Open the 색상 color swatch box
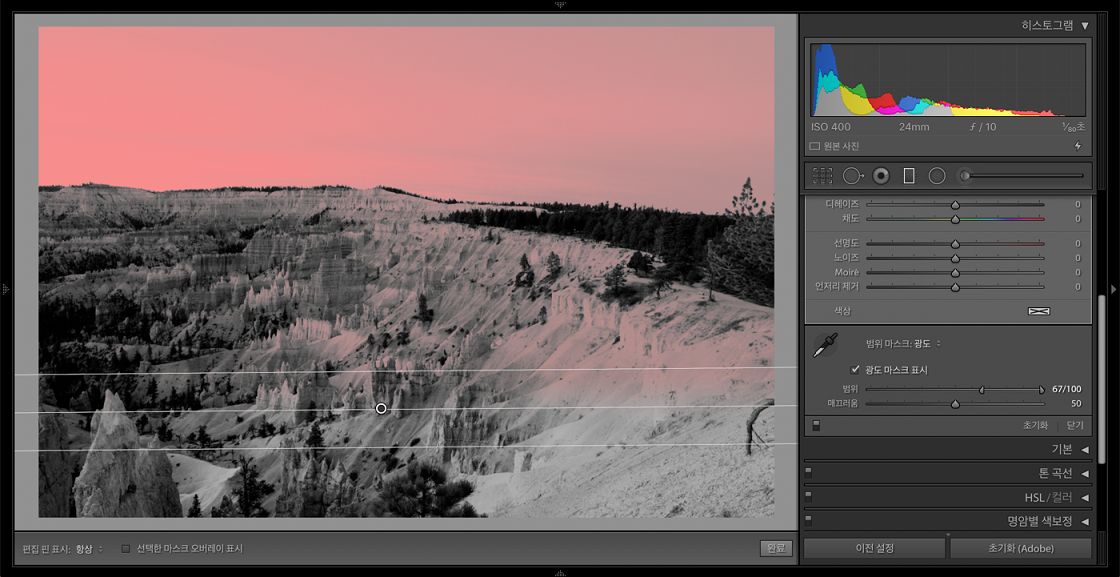The image size is (1120, 577). click(x=1039, y=311)
